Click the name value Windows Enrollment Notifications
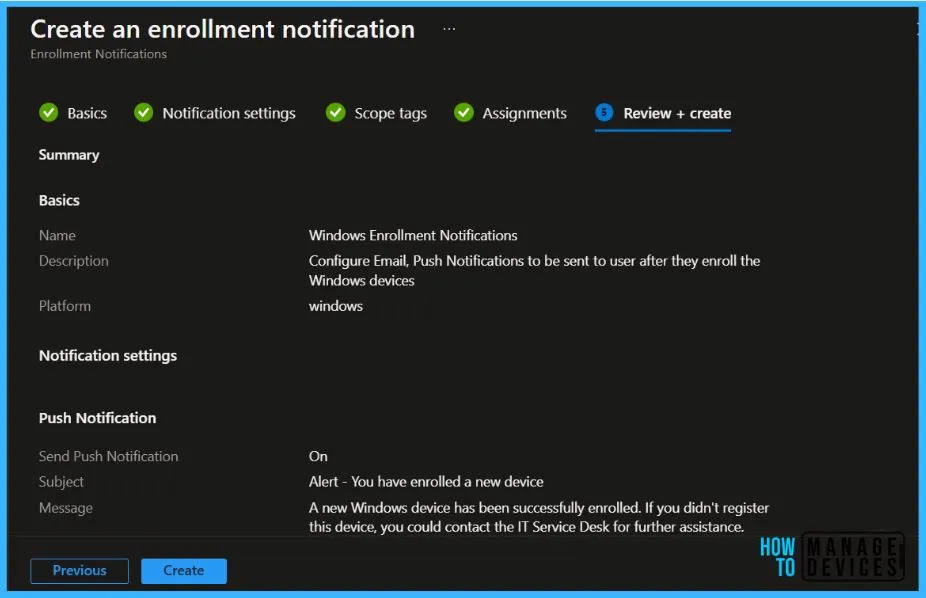 (413, 236)
